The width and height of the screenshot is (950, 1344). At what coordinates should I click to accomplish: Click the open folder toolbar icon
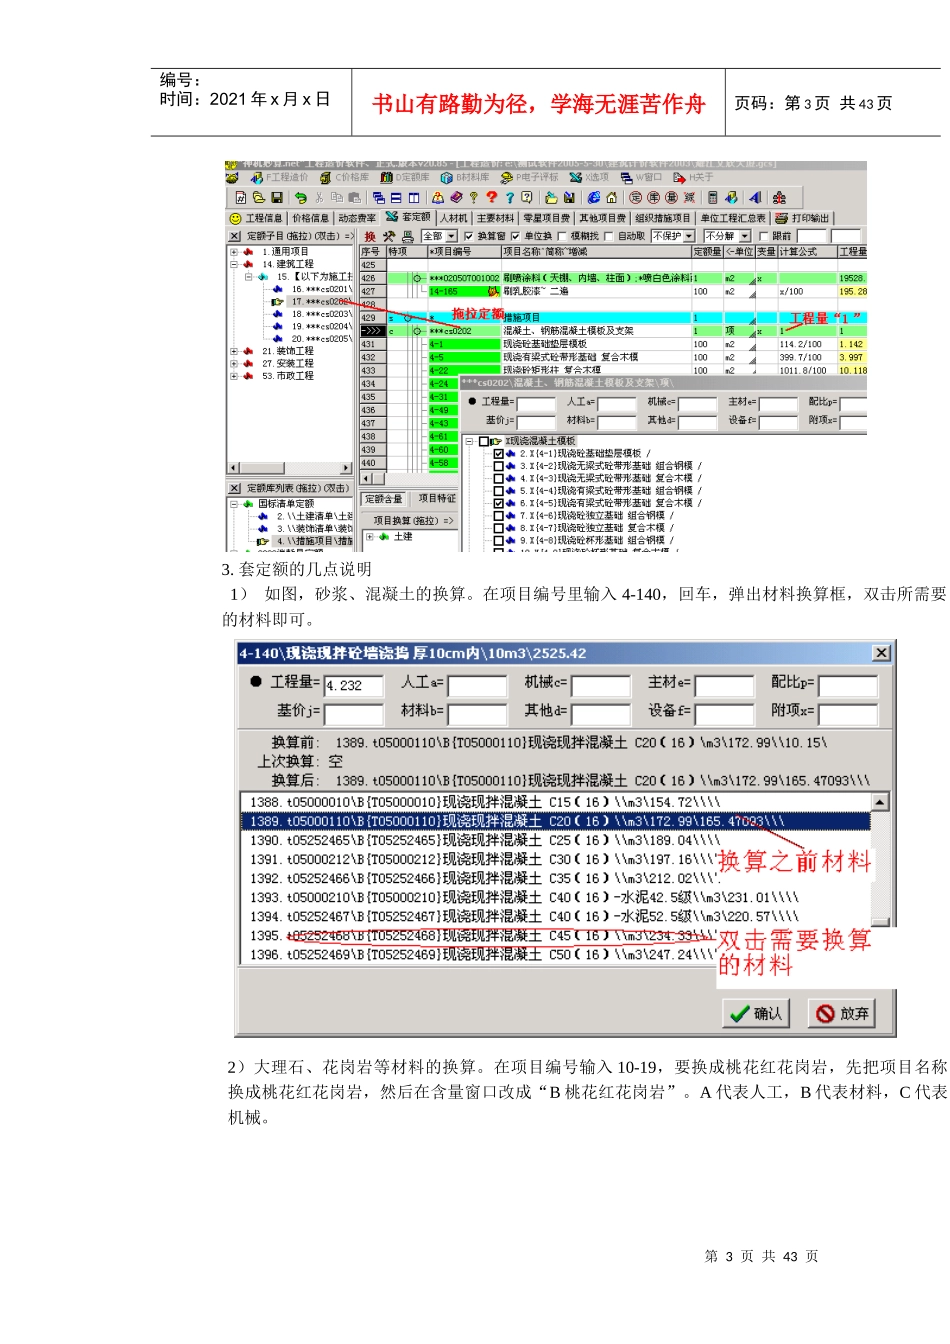tap(258, 198)
